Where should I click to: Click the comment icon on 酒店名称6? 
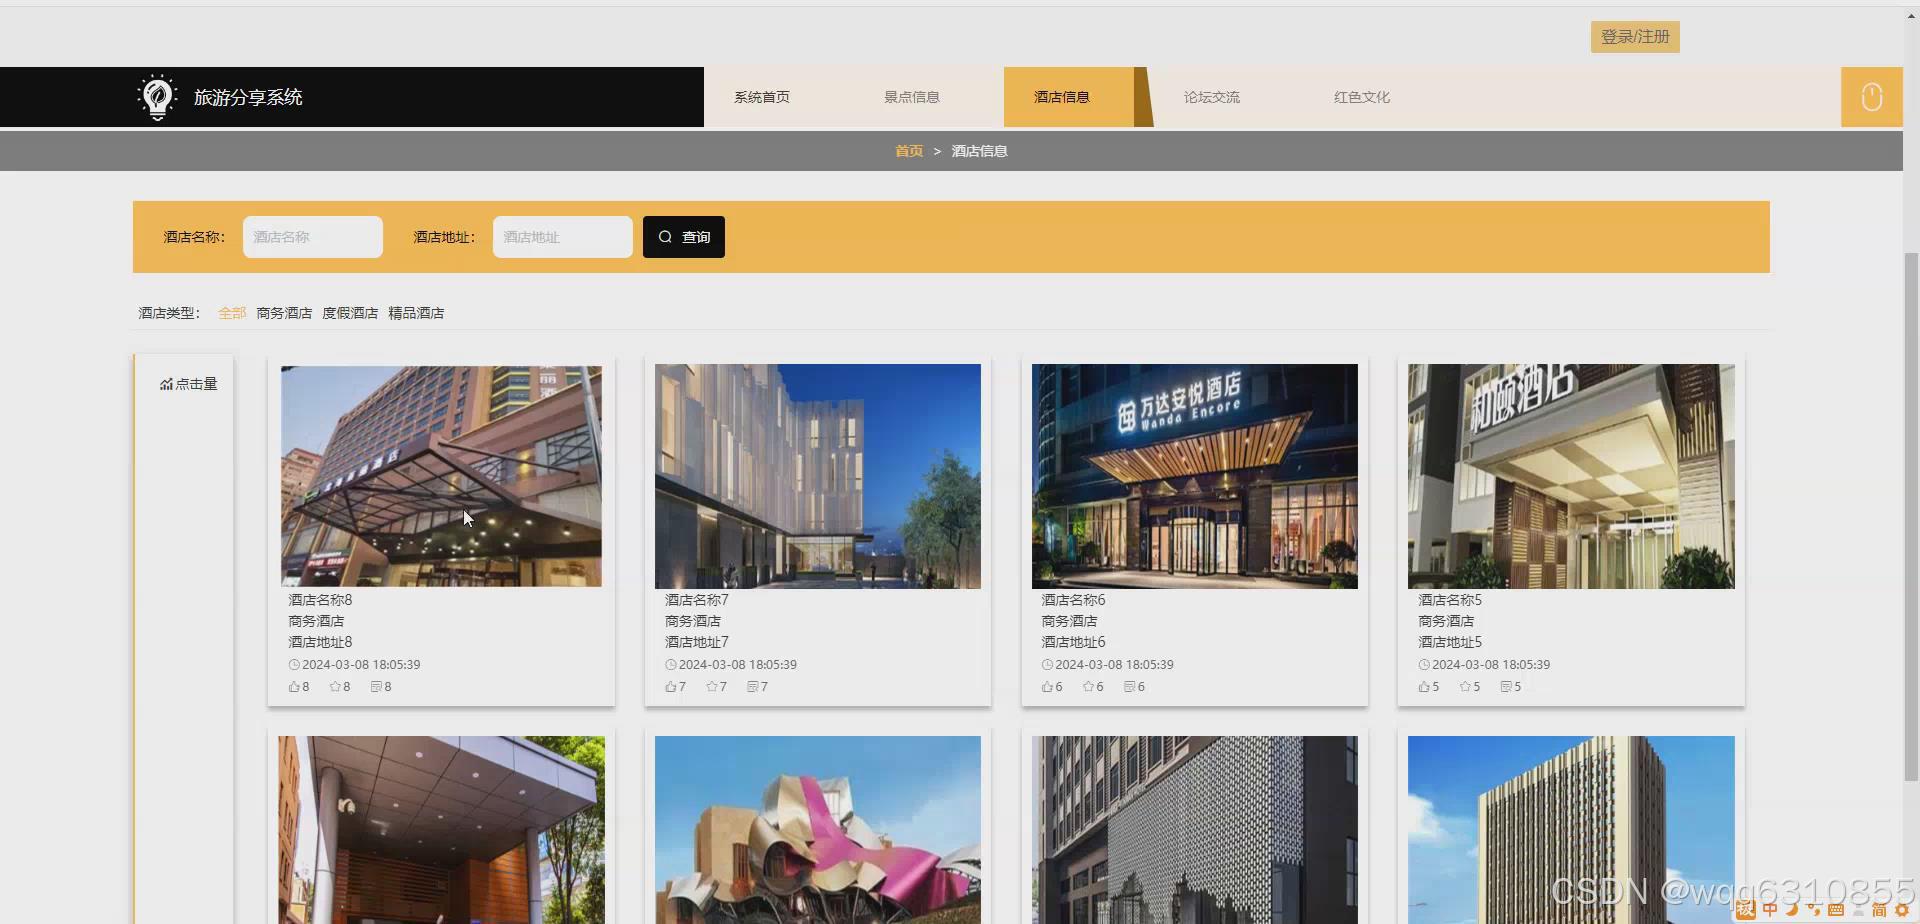[x=1129, y=687]
